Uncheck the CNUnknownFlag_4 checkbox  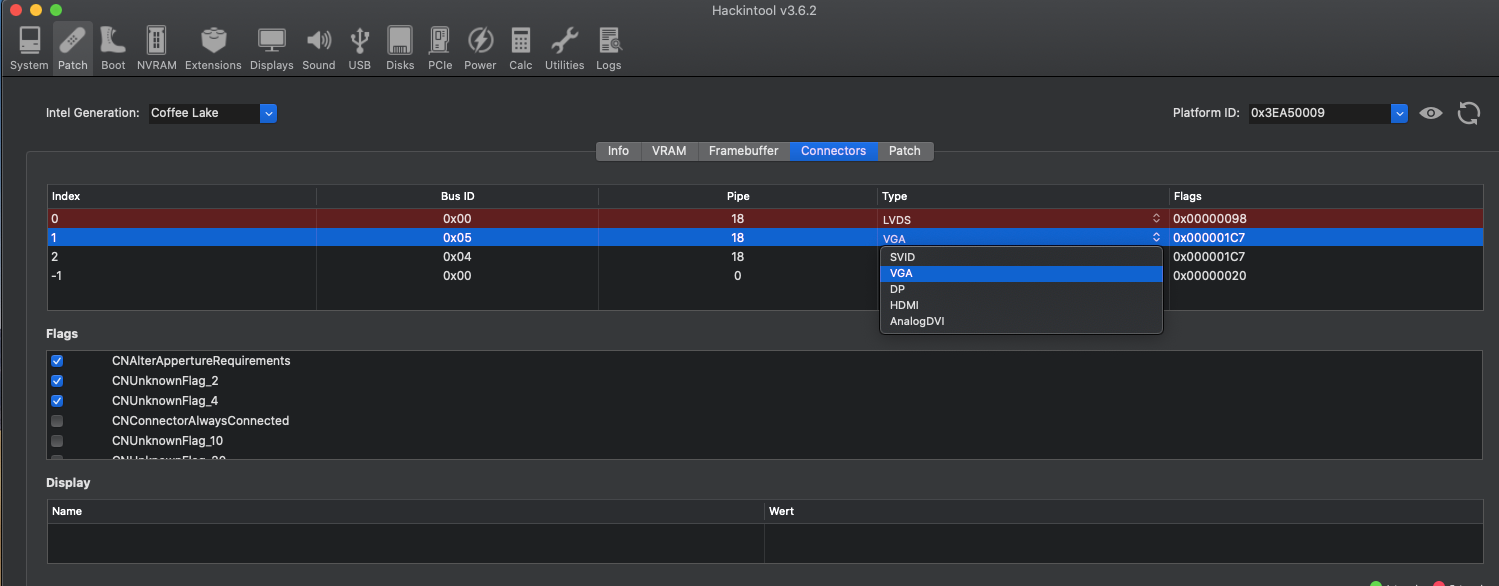pos(57,401)
